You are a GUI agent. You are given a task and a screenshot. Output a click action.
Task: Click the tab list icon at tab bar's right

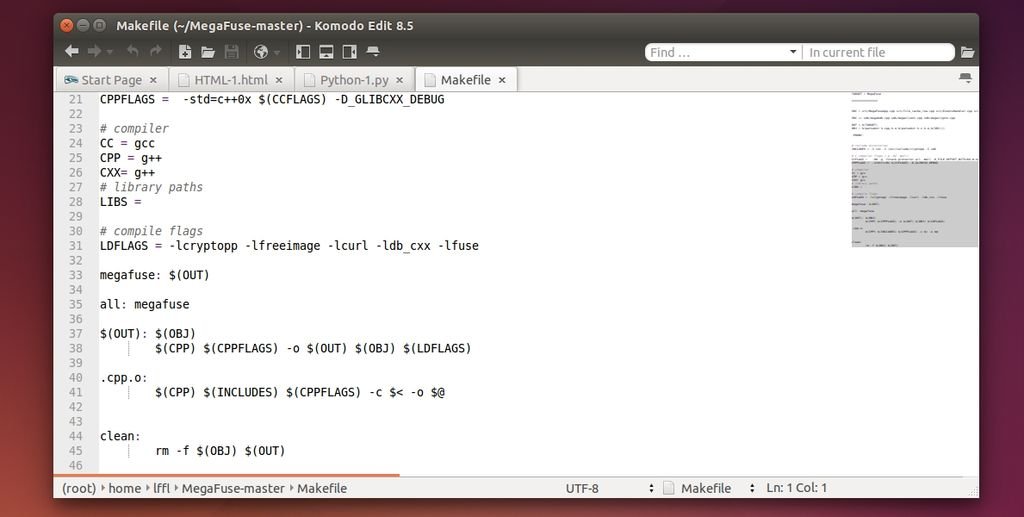click(965, 78)
